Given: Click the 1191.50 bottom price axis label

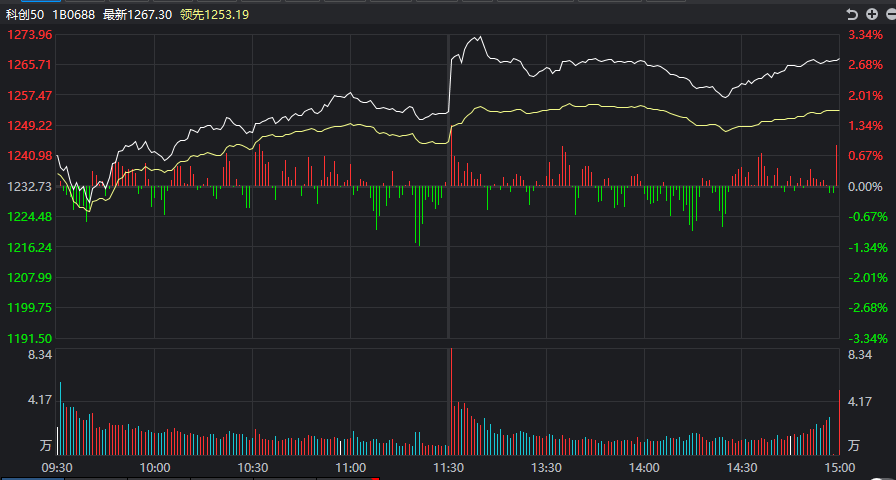Looking at the screenshot, I should (x=30, y=338).
